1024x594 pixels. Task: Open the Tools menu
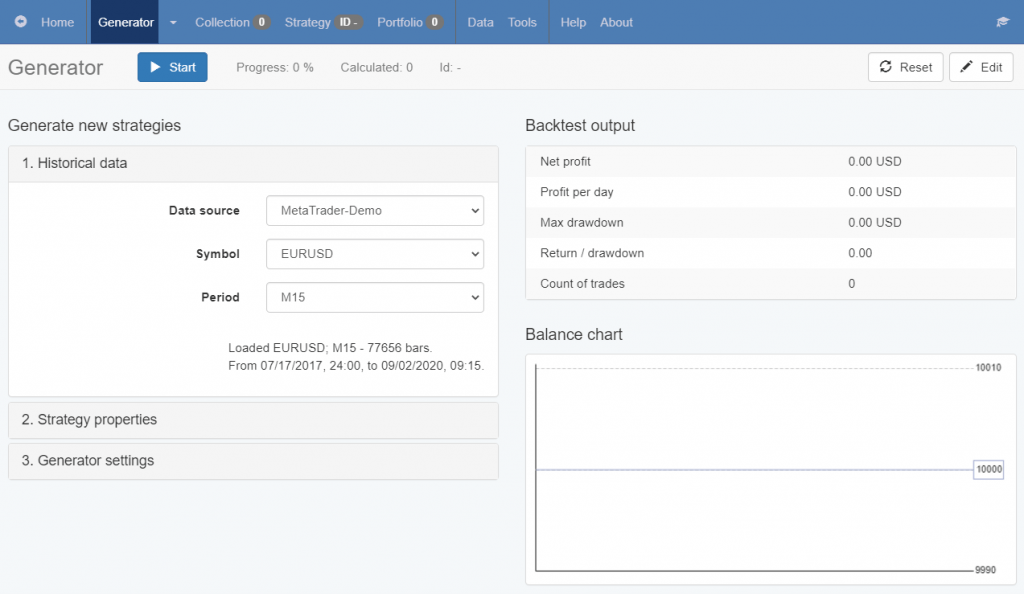click(522, 22)
